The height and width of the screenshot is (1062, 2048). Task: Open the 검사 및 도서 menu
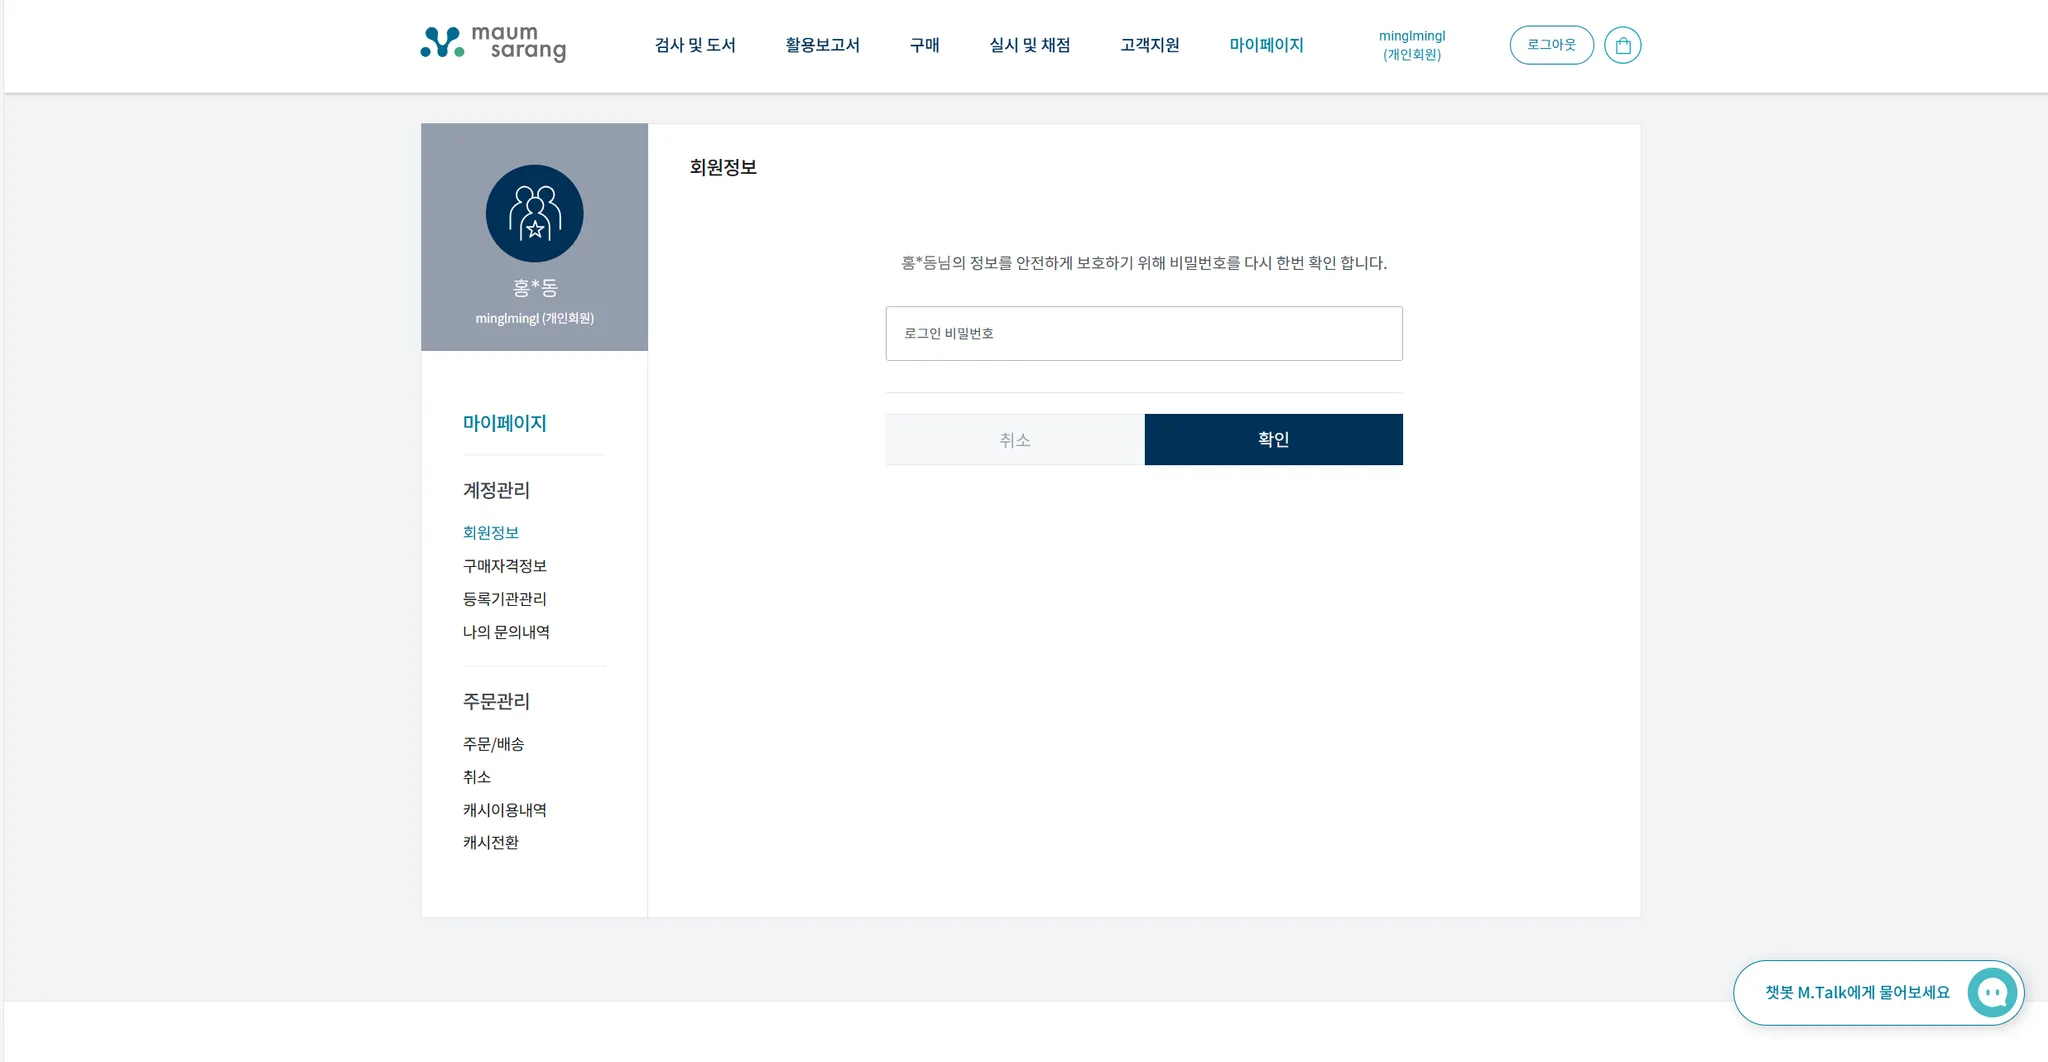tap(695, 45)
